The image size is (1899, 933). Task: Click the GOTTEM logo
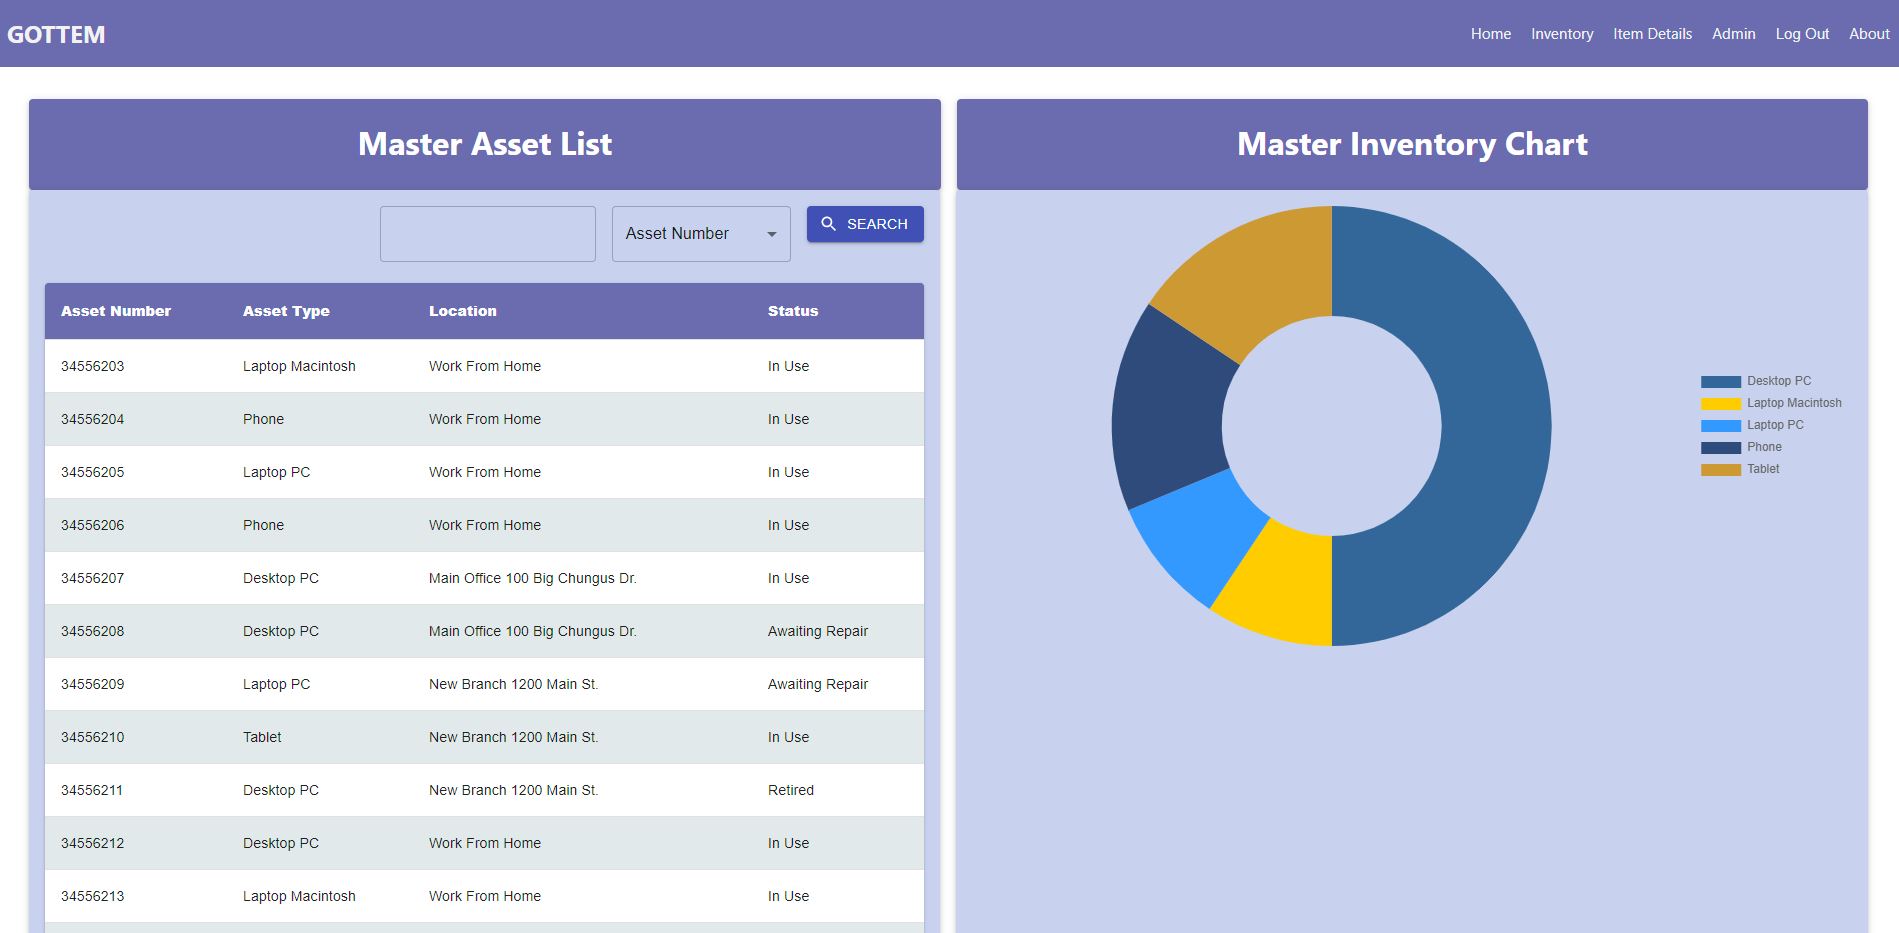click(x=56, y=34)
